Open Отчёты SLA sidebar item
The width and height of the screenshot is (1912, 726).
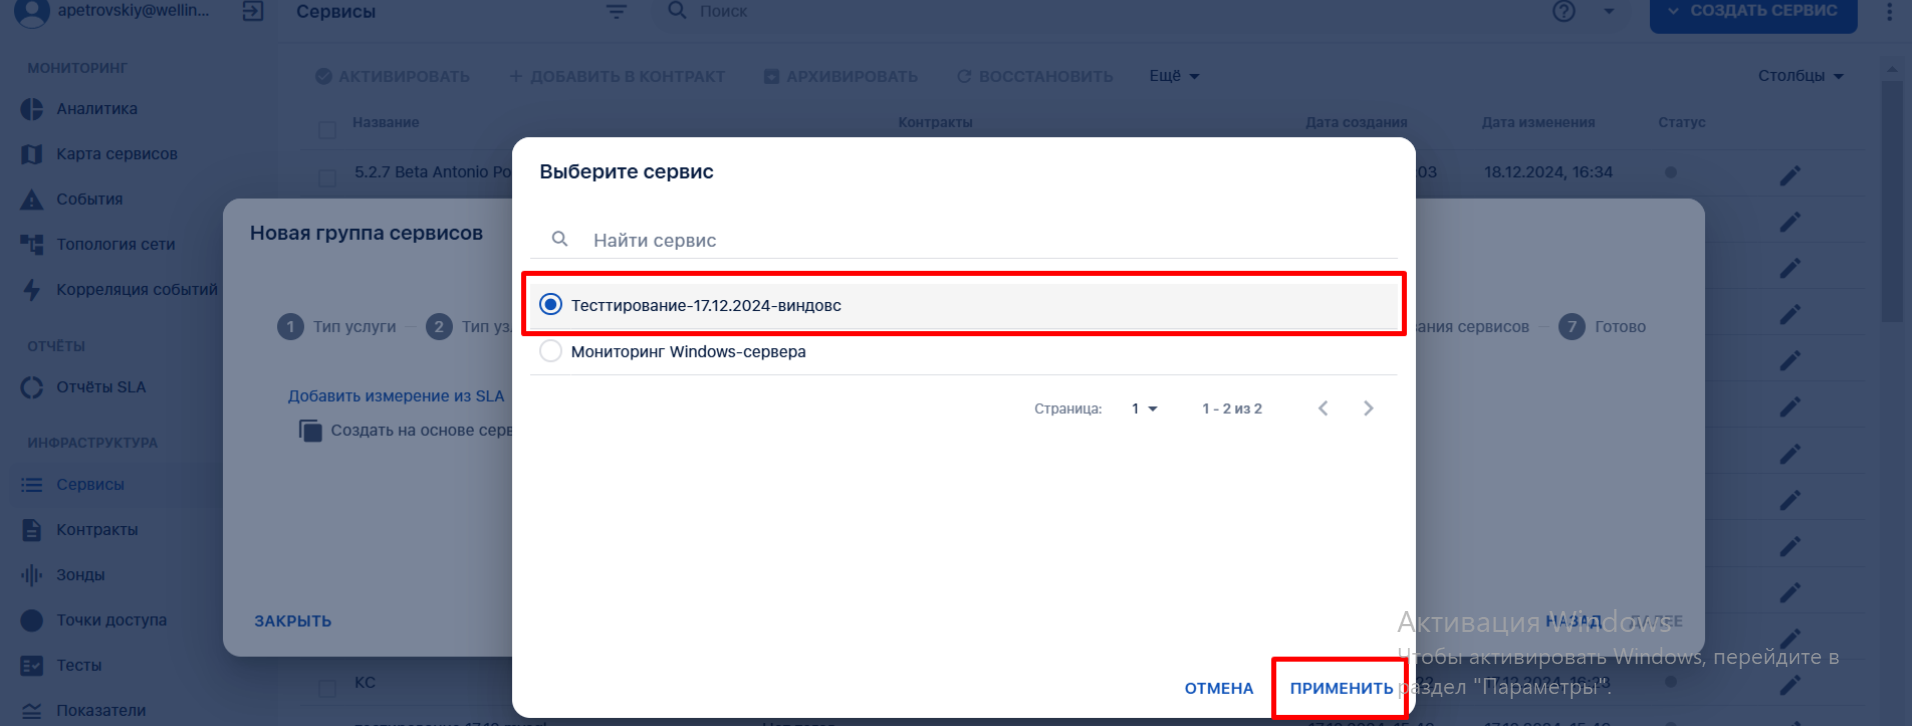pos(100,387)
